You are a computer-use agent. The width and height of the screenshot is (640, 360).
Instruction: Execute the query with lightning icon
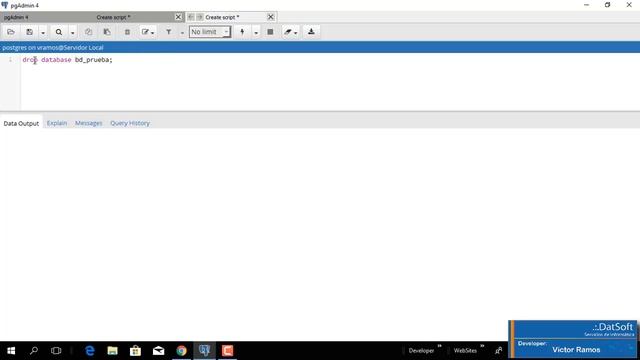[x=242, y=32]
